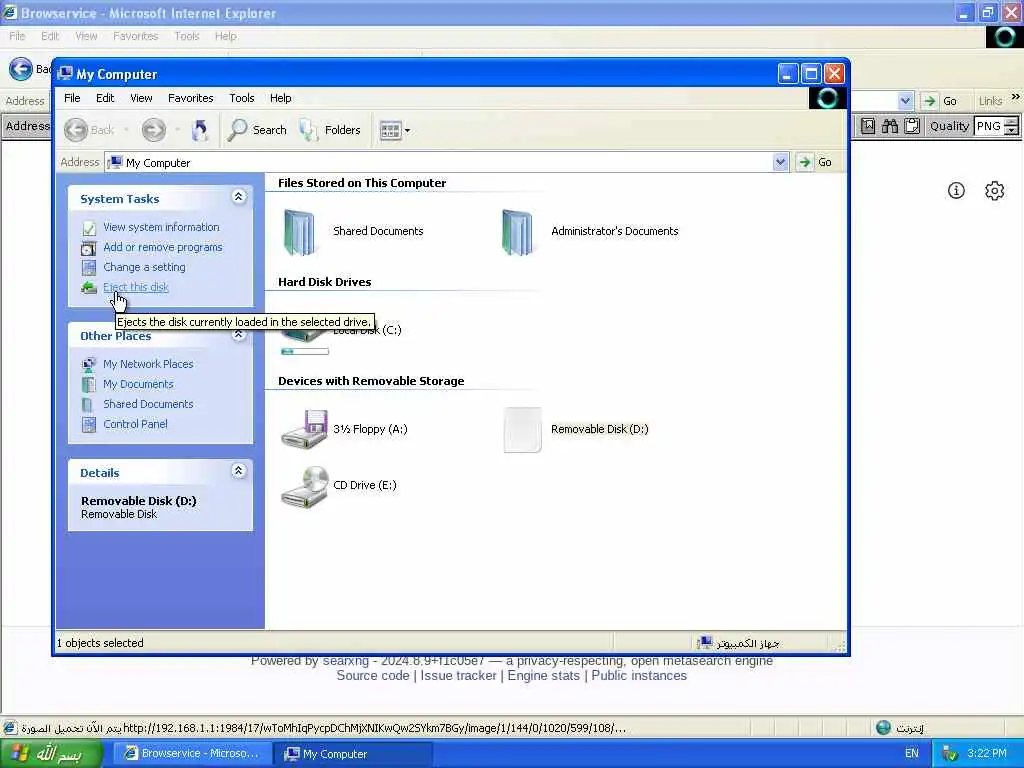The width and height of the screenshot is (1024, 768).
Task: Open My Network Places link
Action: [148, 364]
